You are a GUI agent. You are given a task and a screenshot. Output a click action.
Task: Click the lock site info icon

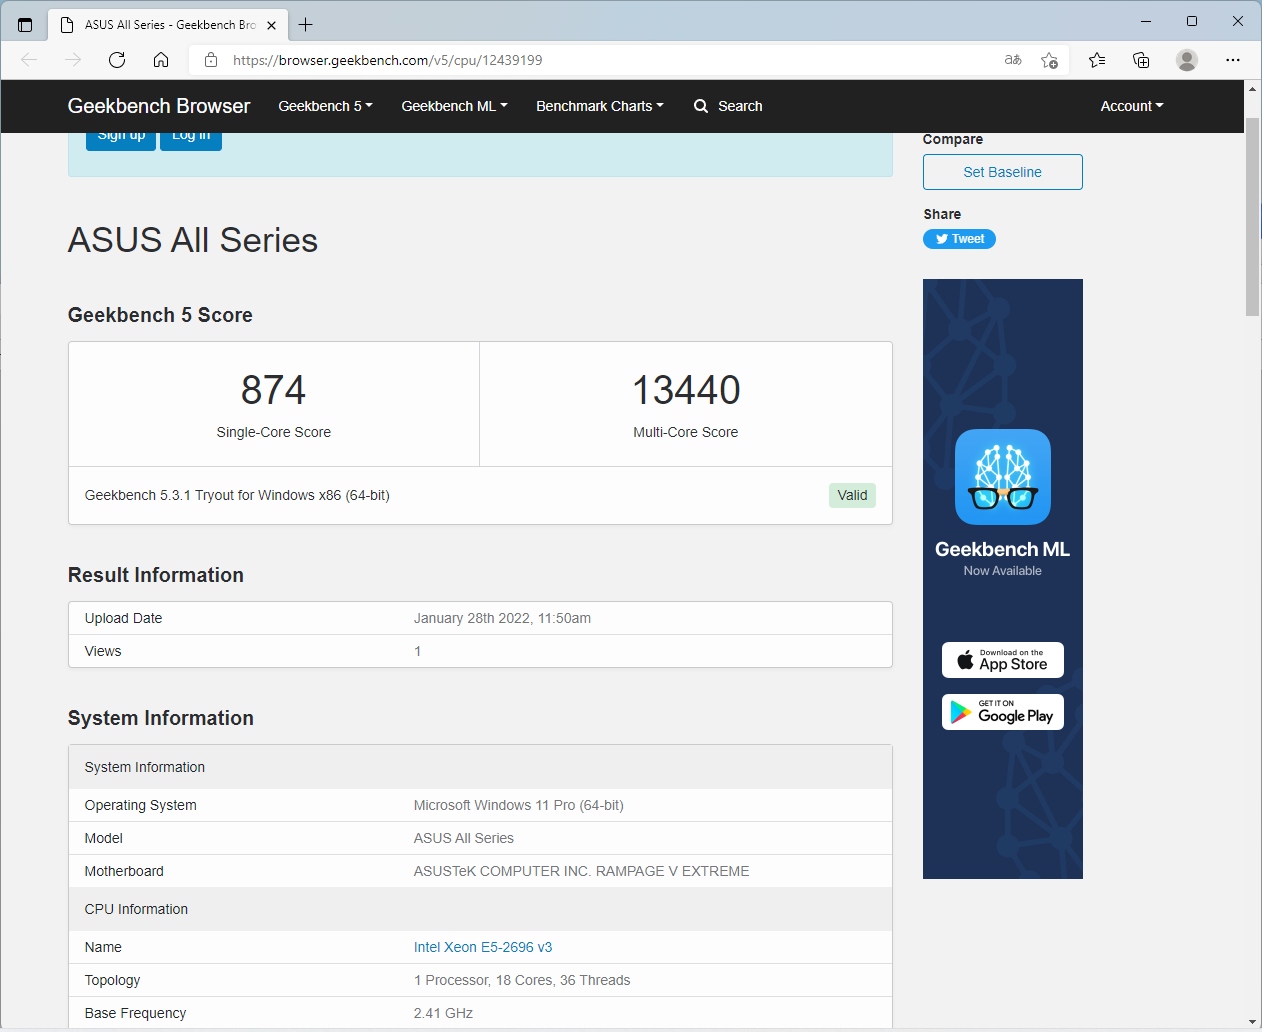click(211, 60)
